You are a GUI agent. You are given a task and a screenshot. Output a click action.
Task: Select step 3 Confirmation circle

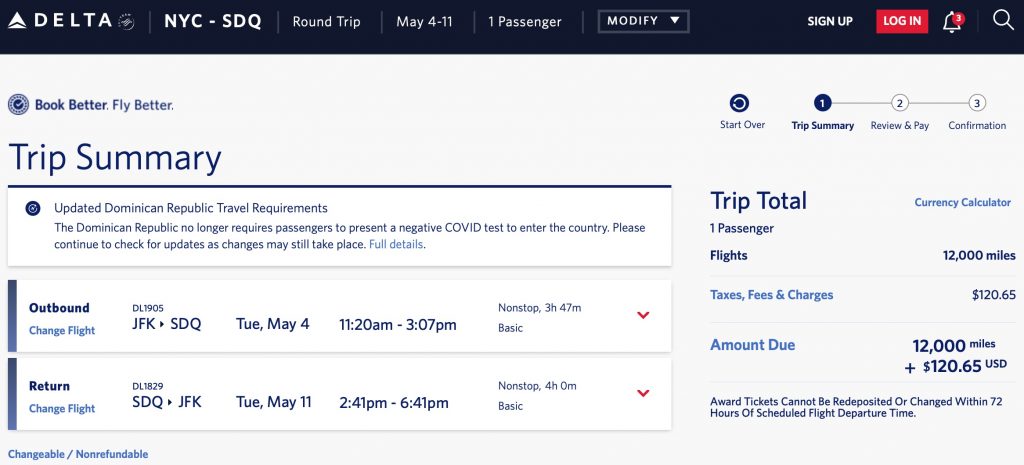tap(977, 103)
